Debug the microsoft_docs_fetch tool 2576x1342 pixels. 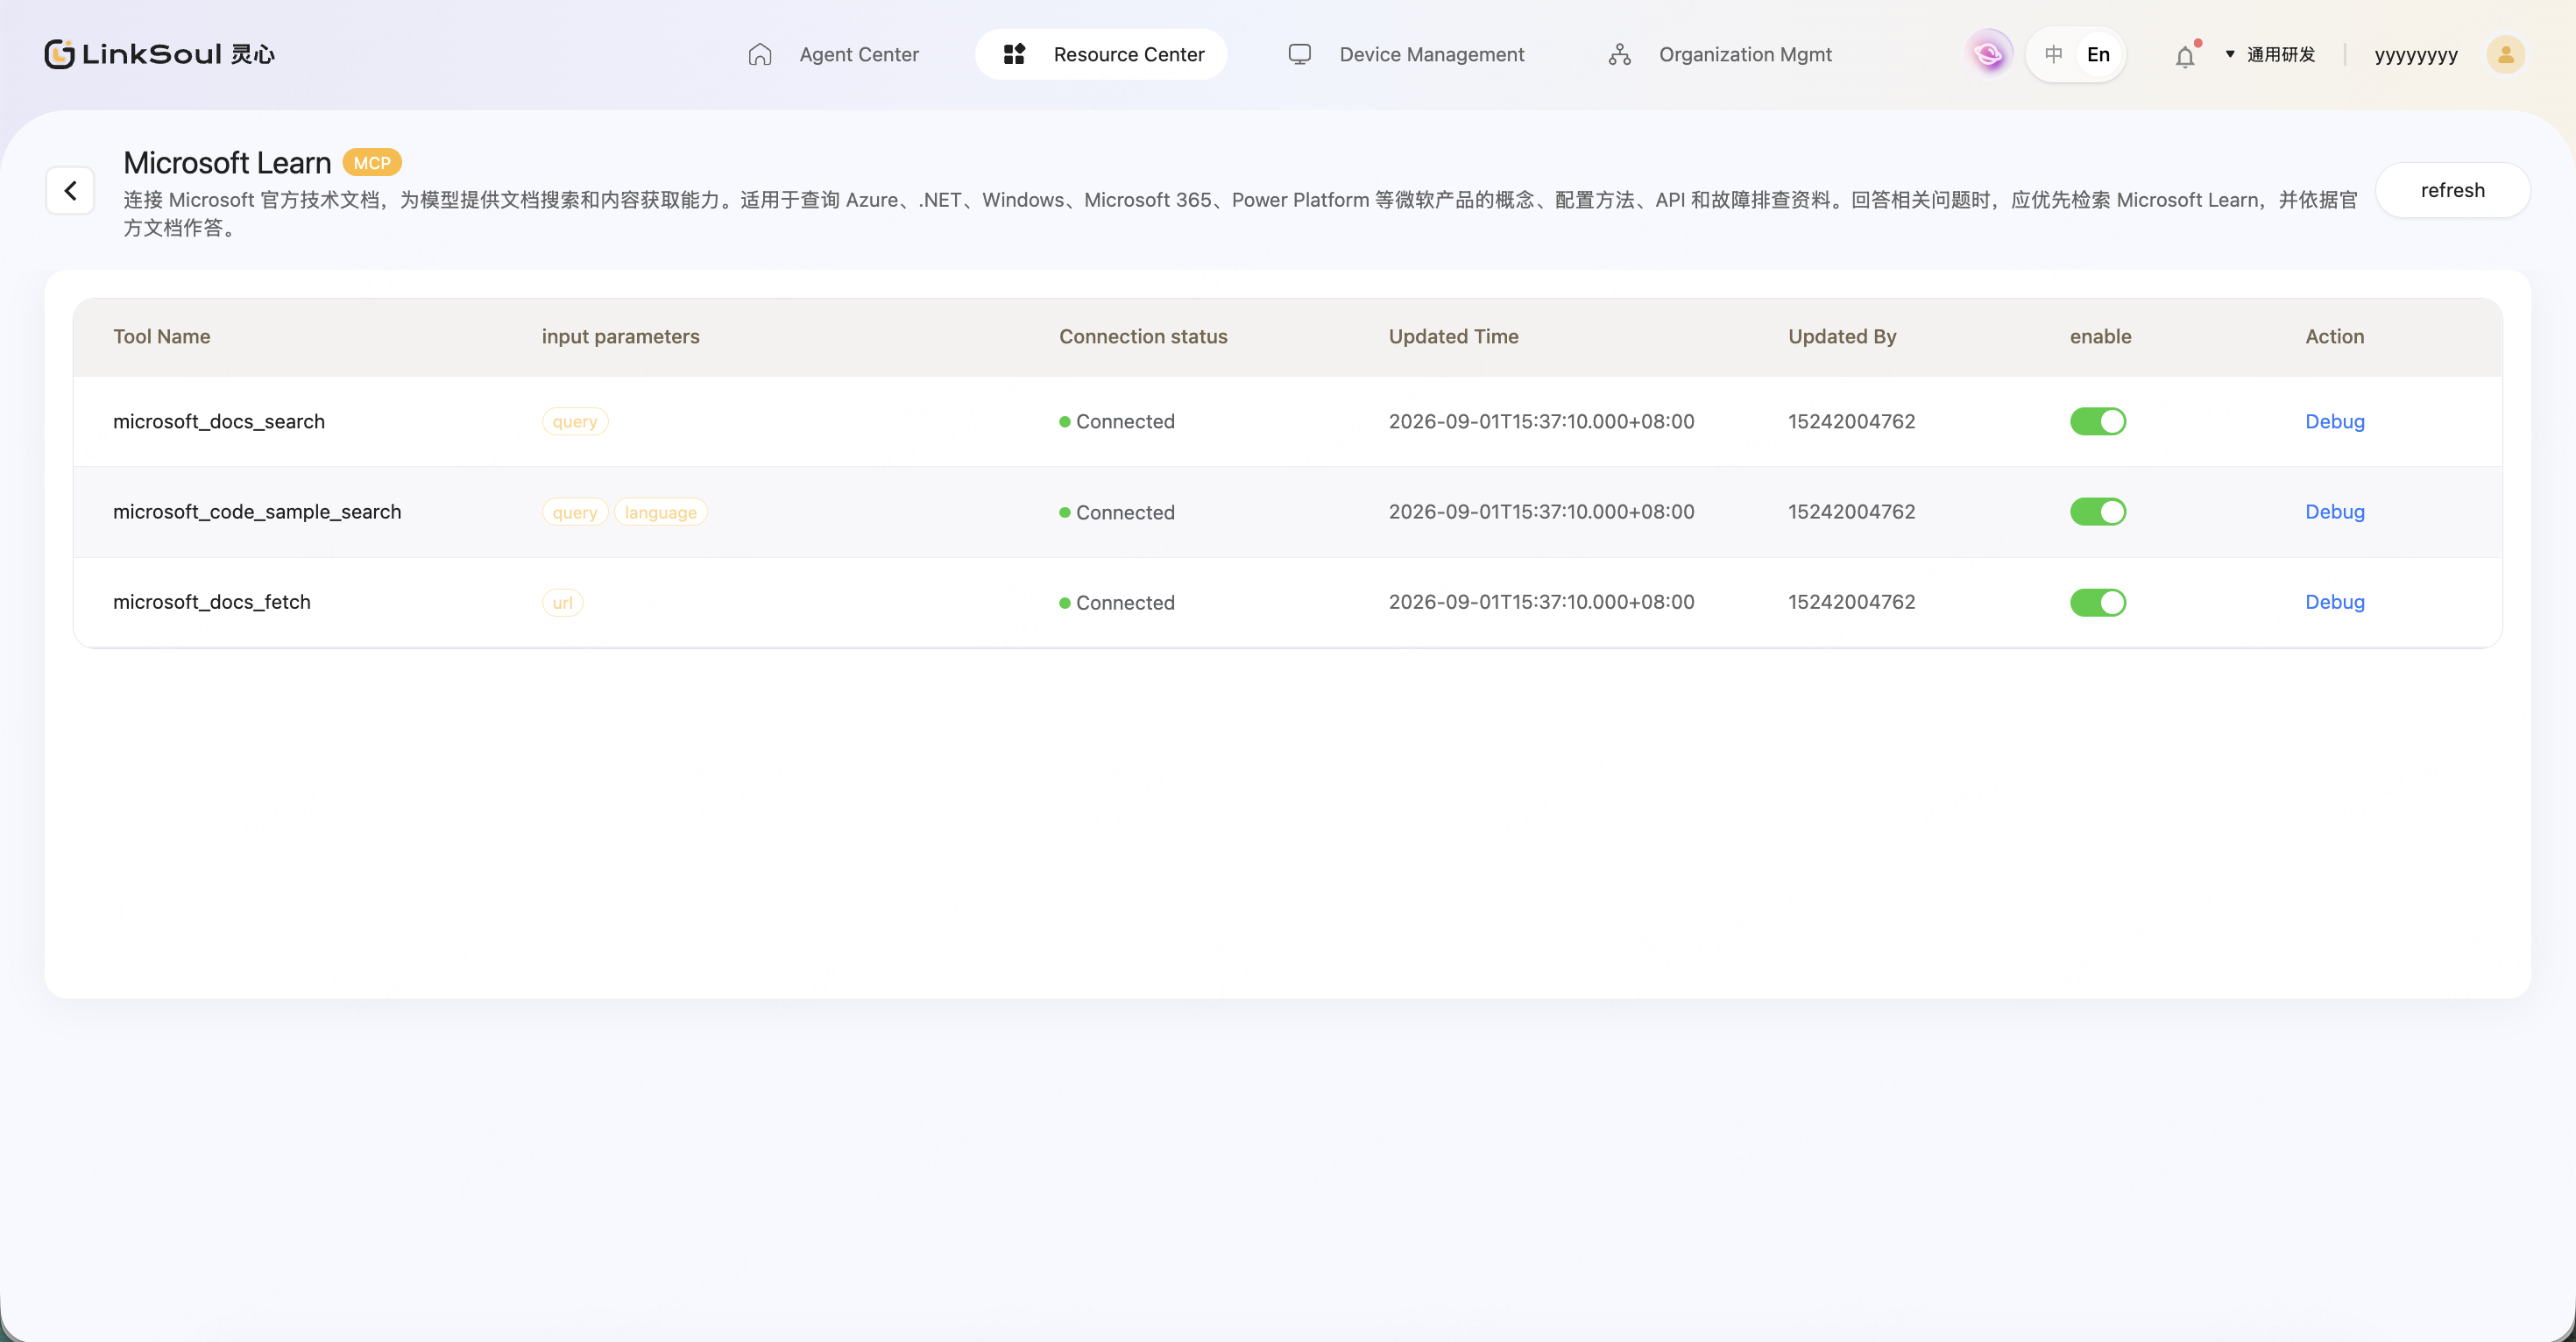tap(2334, 602)
